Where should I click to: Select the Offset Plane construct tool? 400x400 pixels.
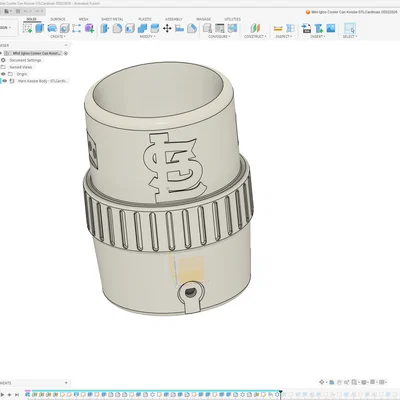tap(255, 28)
